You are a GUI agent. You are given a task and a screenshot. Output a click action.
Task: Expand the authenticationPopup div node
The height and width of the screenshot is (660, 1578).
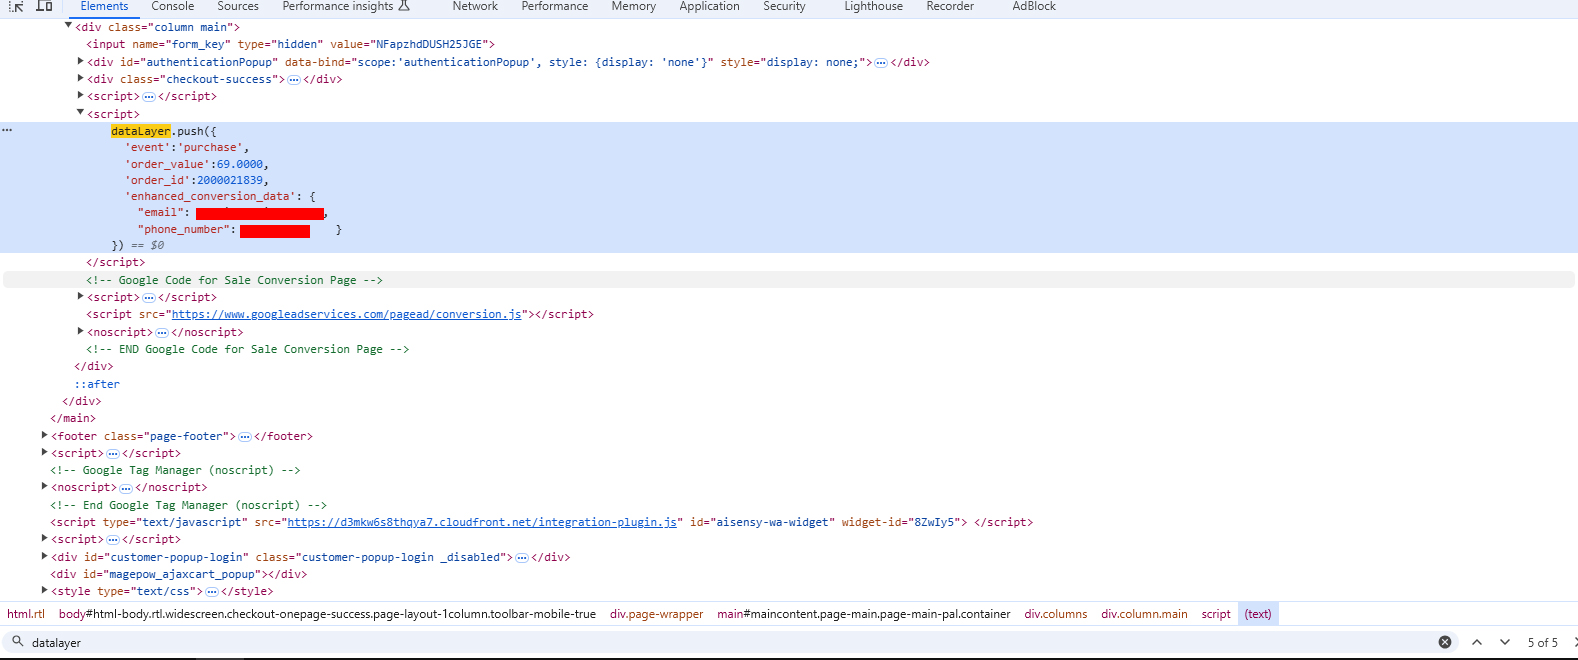(81, 62)
